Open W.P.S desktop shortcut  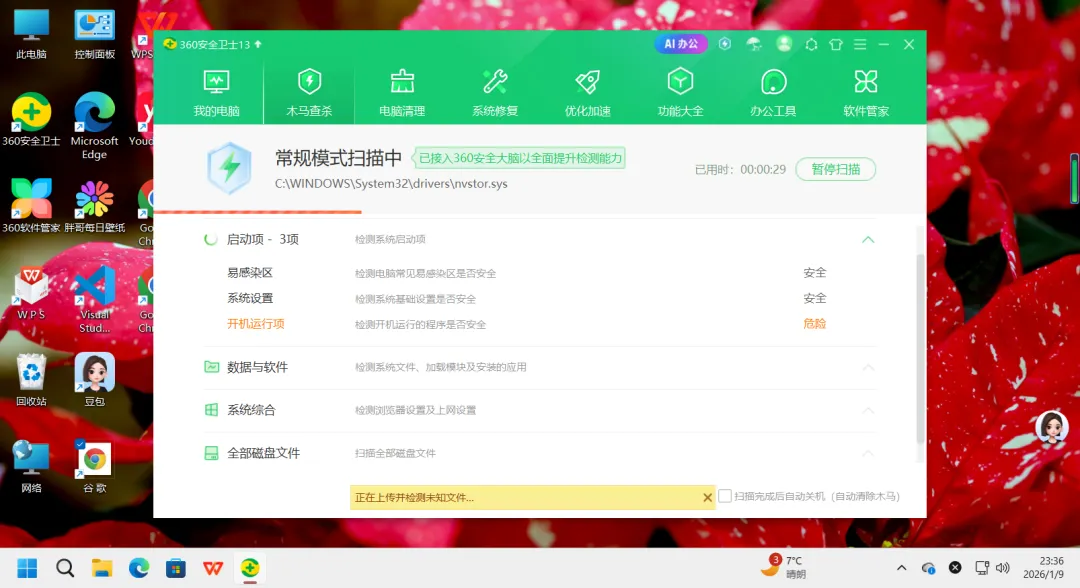click(x=31, y=293)
